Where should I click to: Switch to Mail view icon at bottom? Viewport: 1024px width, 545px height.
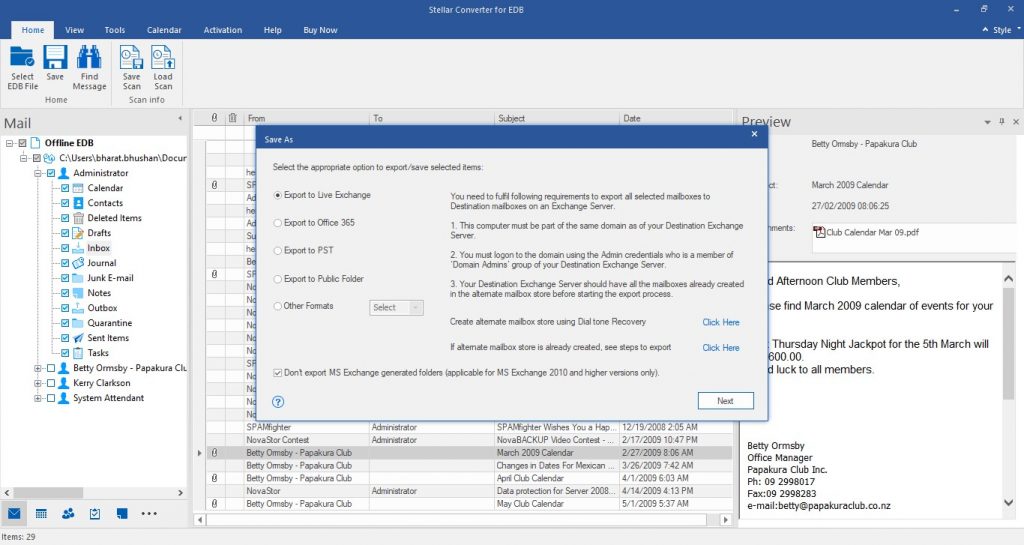pyautogui.click(x=14, y=514)
